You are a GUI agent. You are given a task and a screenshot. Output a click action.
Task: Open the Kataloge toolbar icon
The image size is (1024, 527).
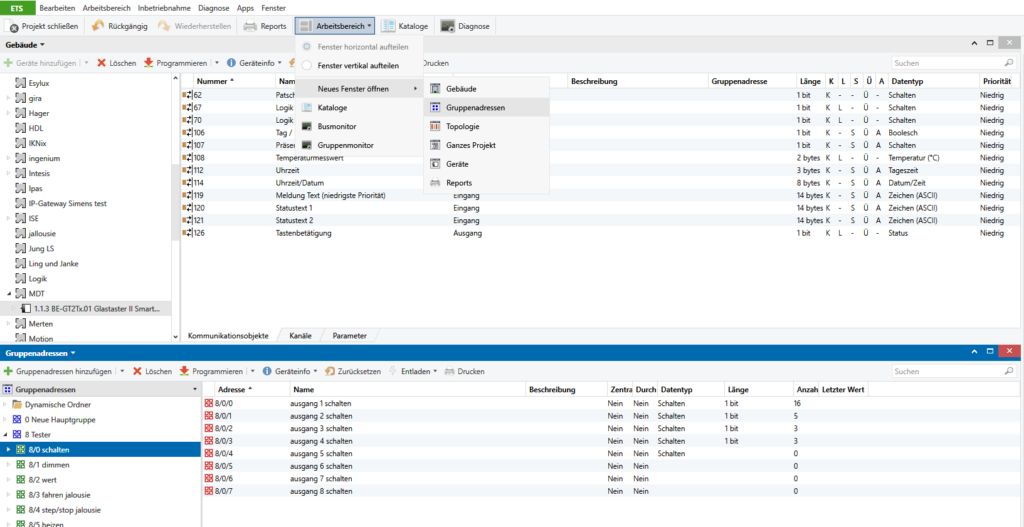click(x=389, y=26)
